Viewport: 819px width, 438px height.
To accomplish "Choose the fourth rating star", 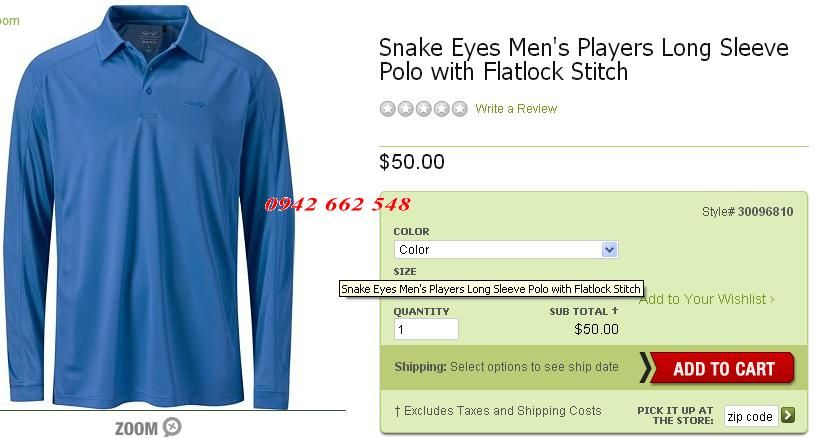I will coord(441,109).
